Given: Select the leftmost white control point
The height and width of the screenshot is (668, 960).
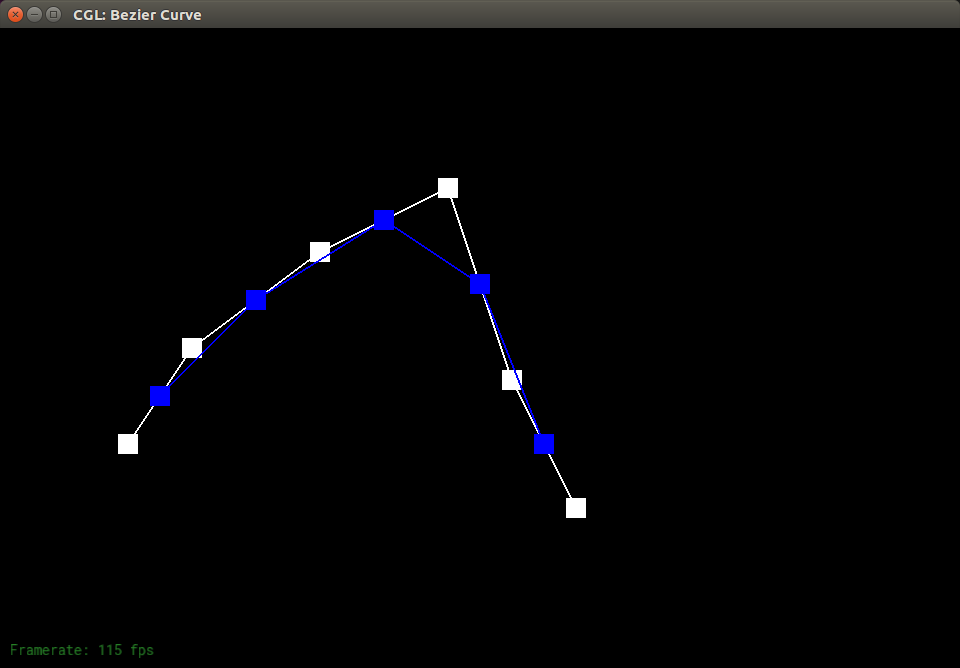Looking at the screenshot, I should (x=128, y=444).
